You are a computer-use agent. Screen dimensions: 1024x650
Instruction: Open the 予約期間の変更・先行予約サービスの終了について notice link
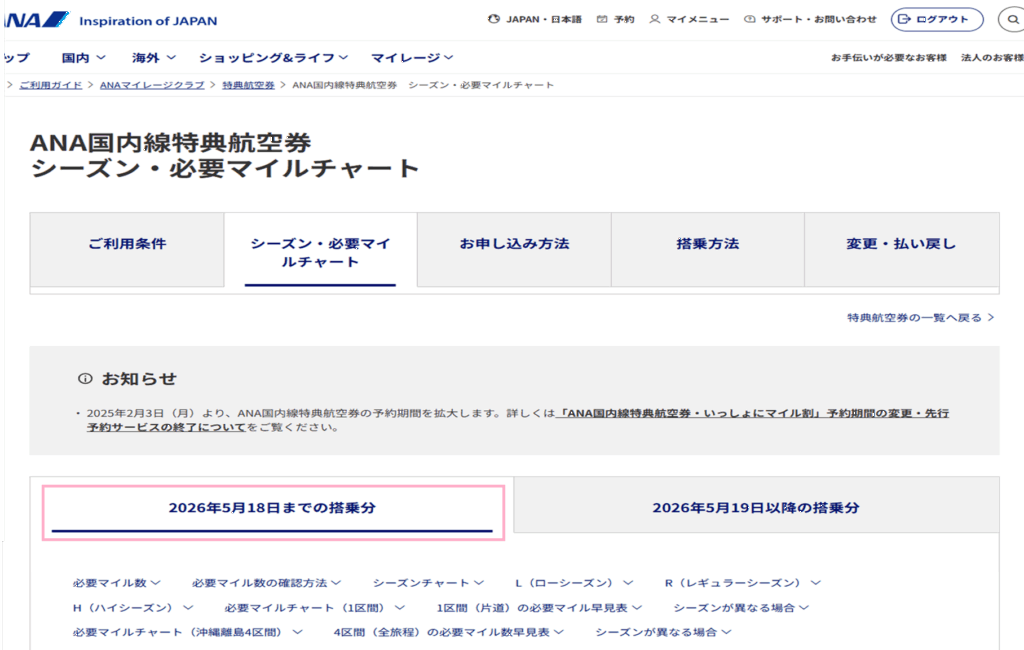[x=517, y=420]
